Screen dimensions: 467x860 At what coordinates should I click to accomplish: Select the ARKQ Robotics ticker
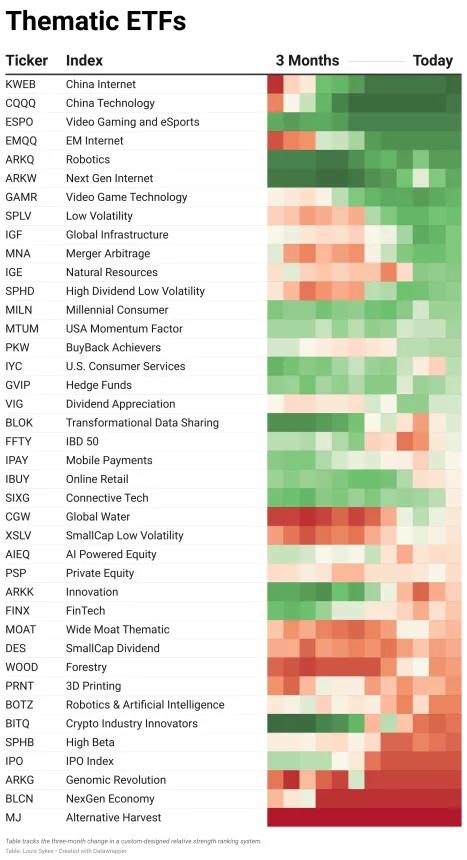pos(19,160)
